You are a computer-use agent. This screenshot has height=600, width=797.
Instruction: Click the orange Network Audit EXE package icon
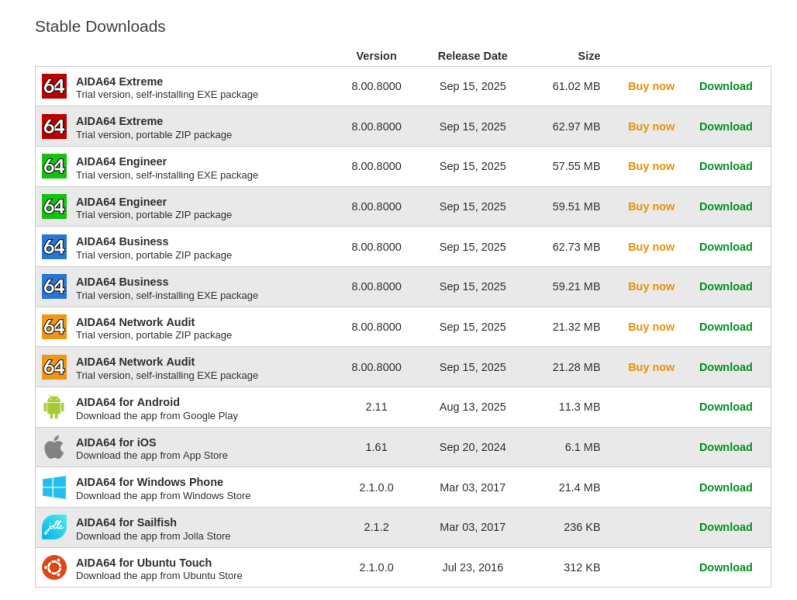pos(54,367)
